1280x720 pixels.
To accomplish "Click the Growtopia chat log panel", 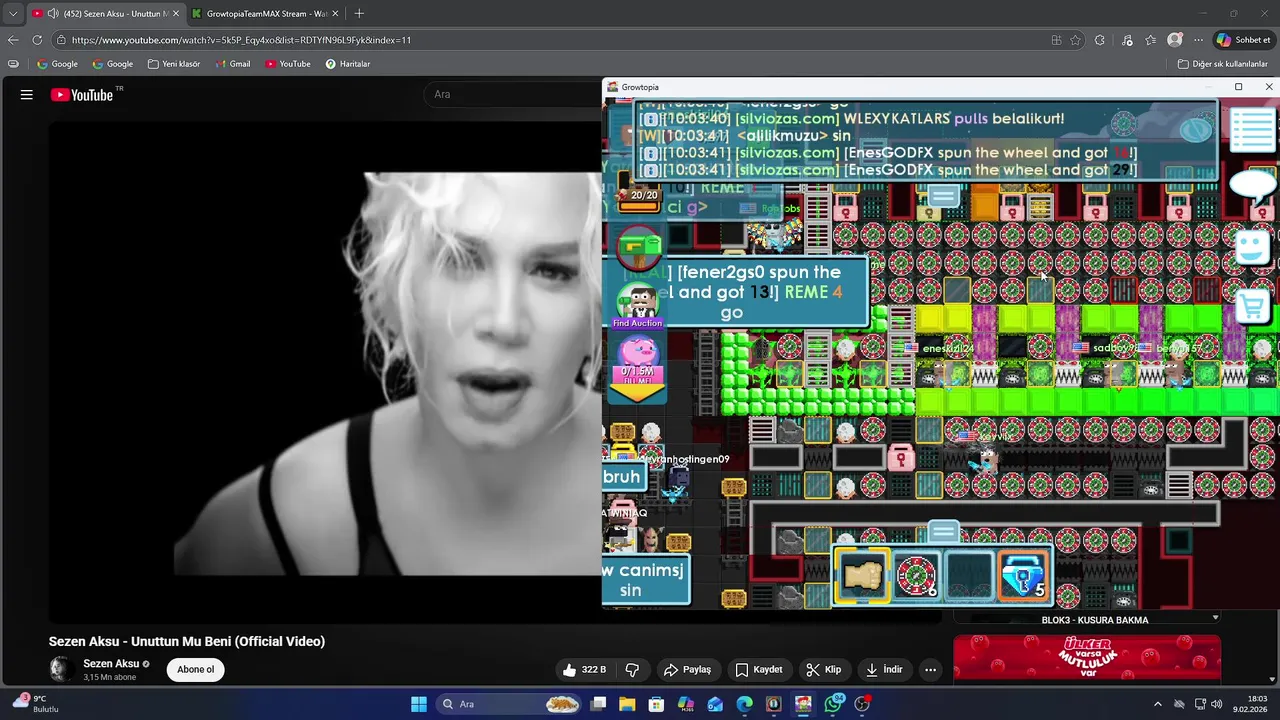I will point(928,140).
